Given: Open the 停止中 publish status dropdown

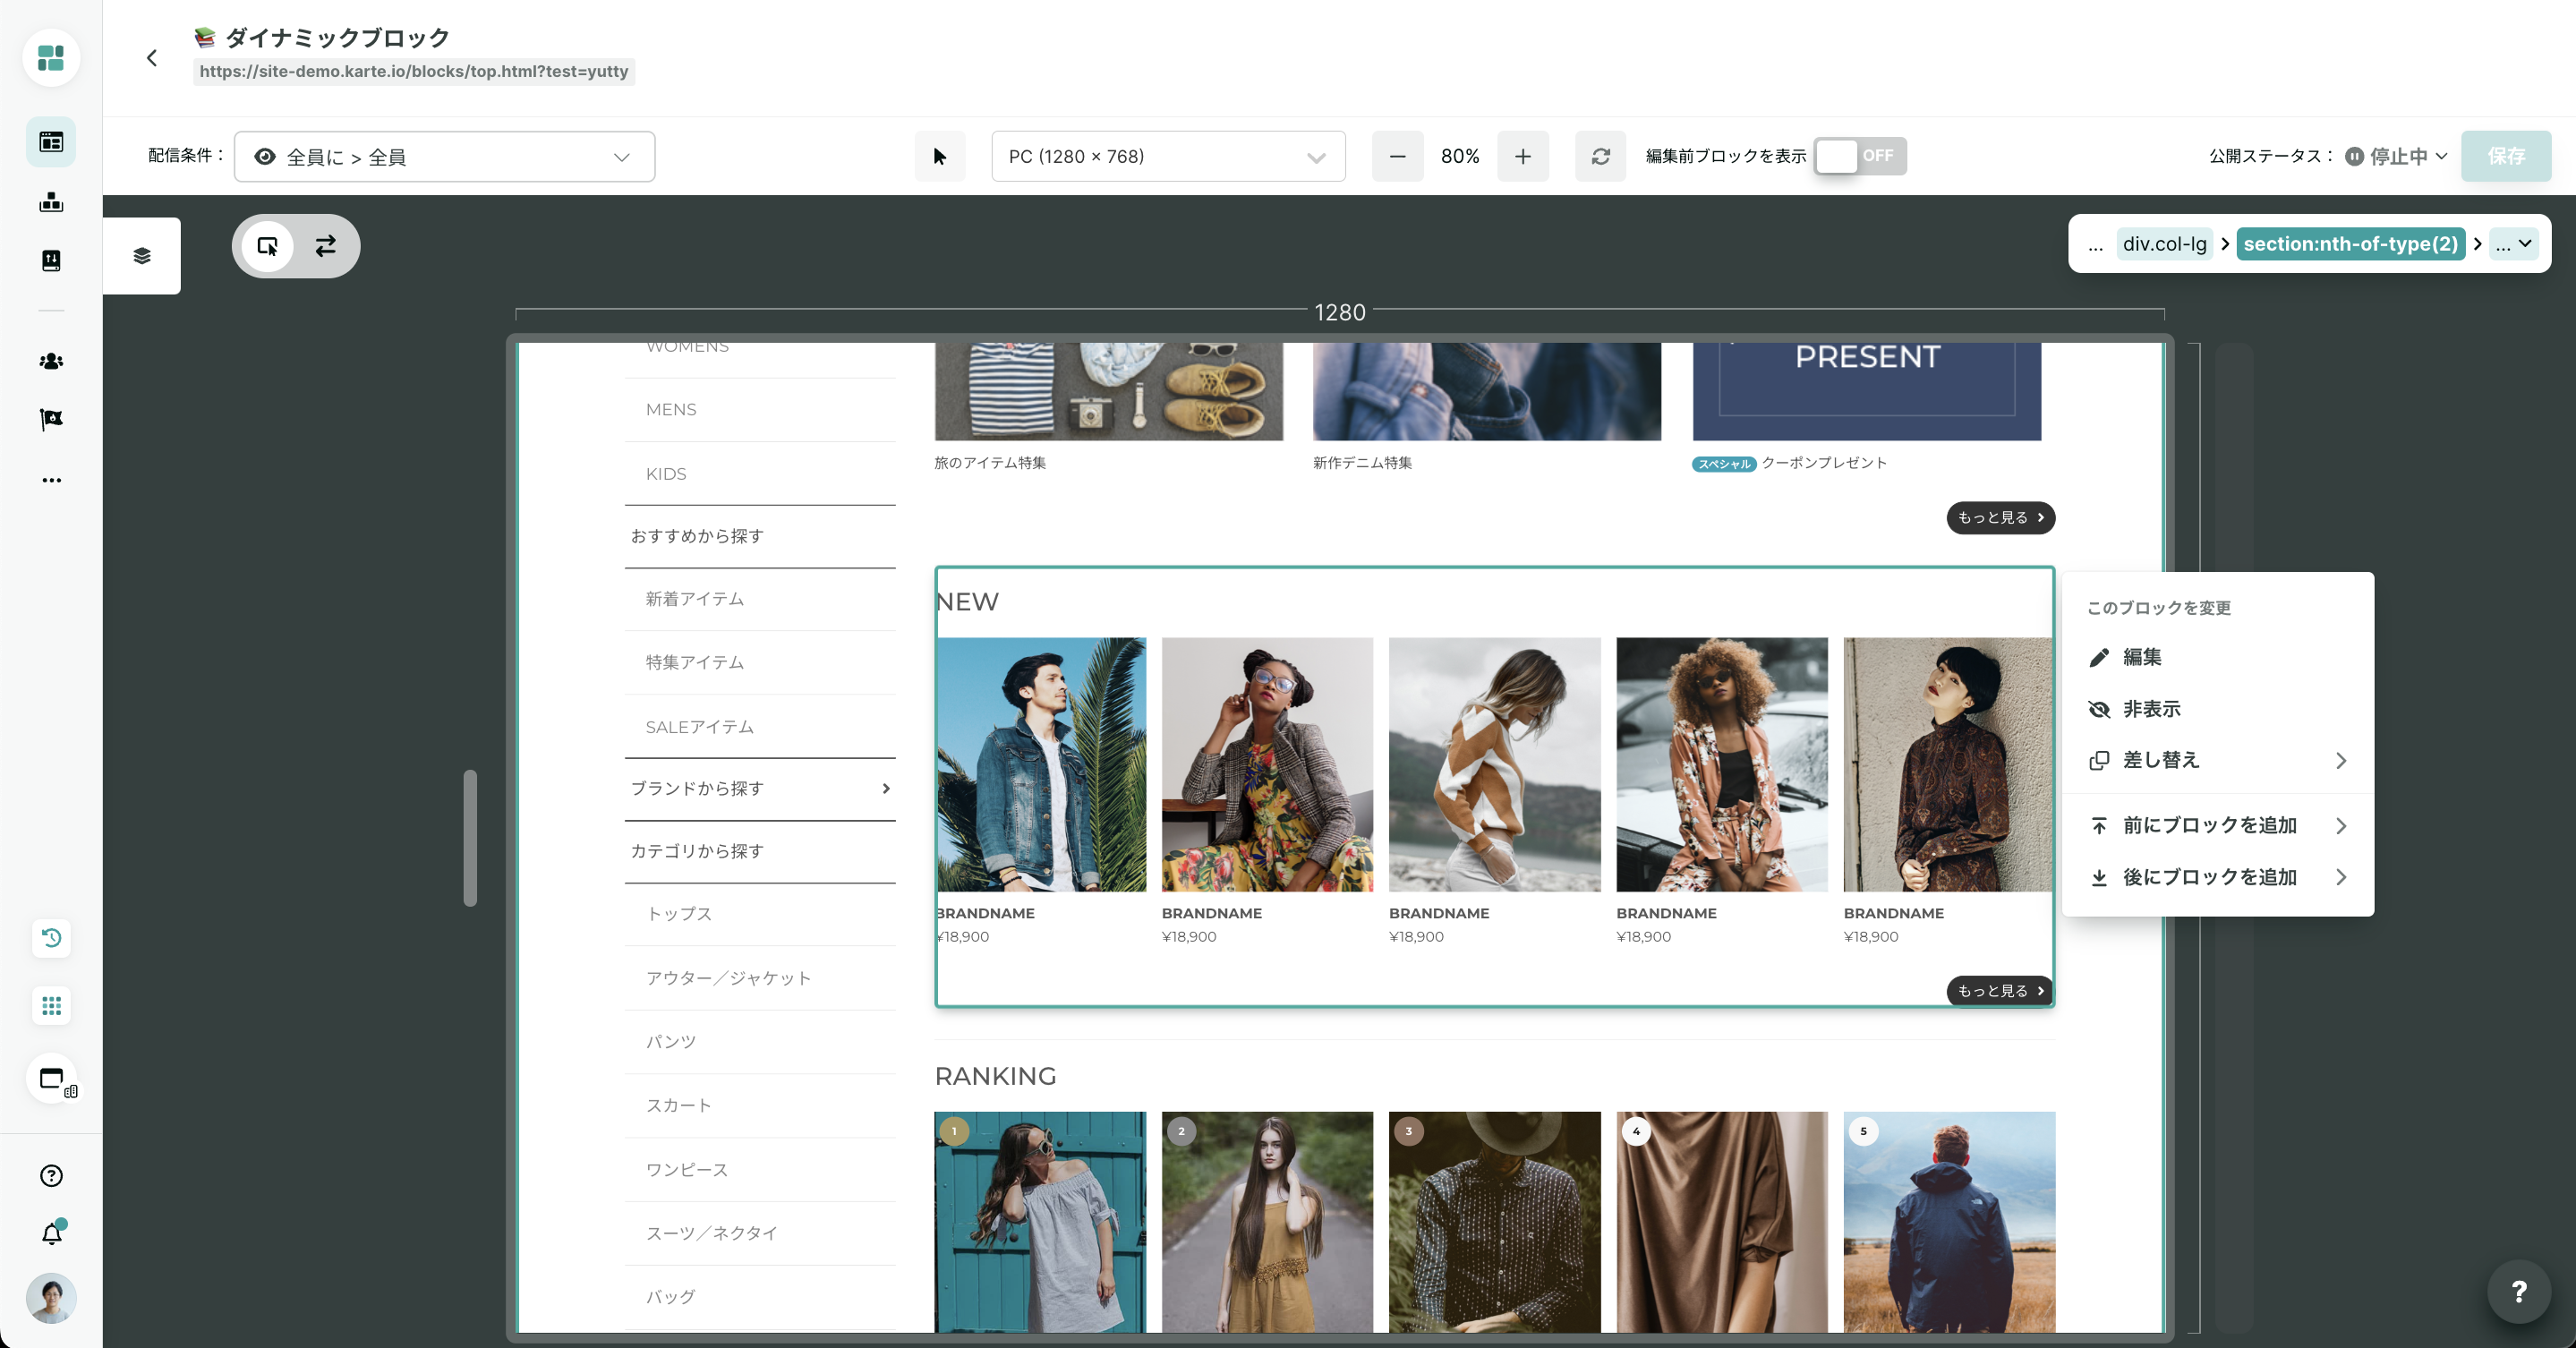Looking at the screenshot, I should (x=2397, y=156).
